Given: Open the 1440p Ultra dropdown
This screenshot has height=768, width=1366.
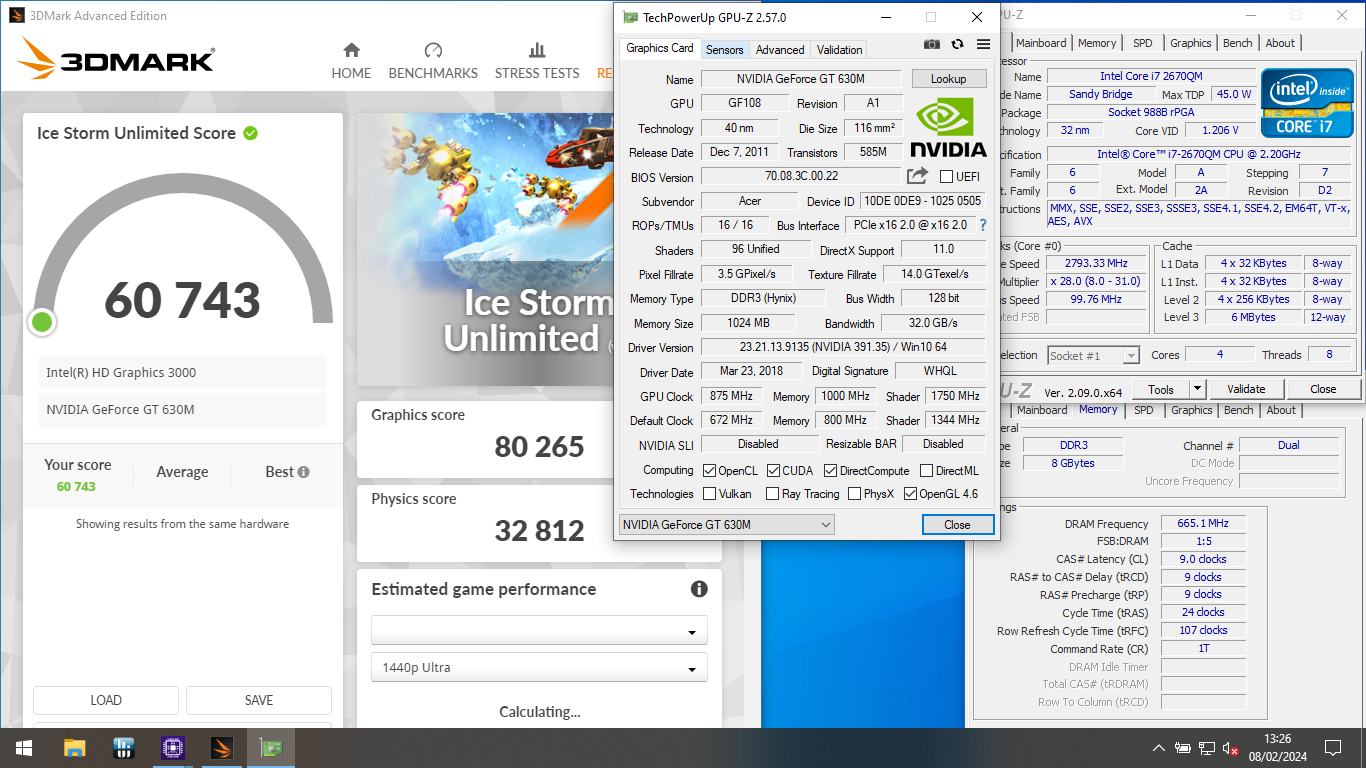Looking at the screenshot, I should click(539, 668).
